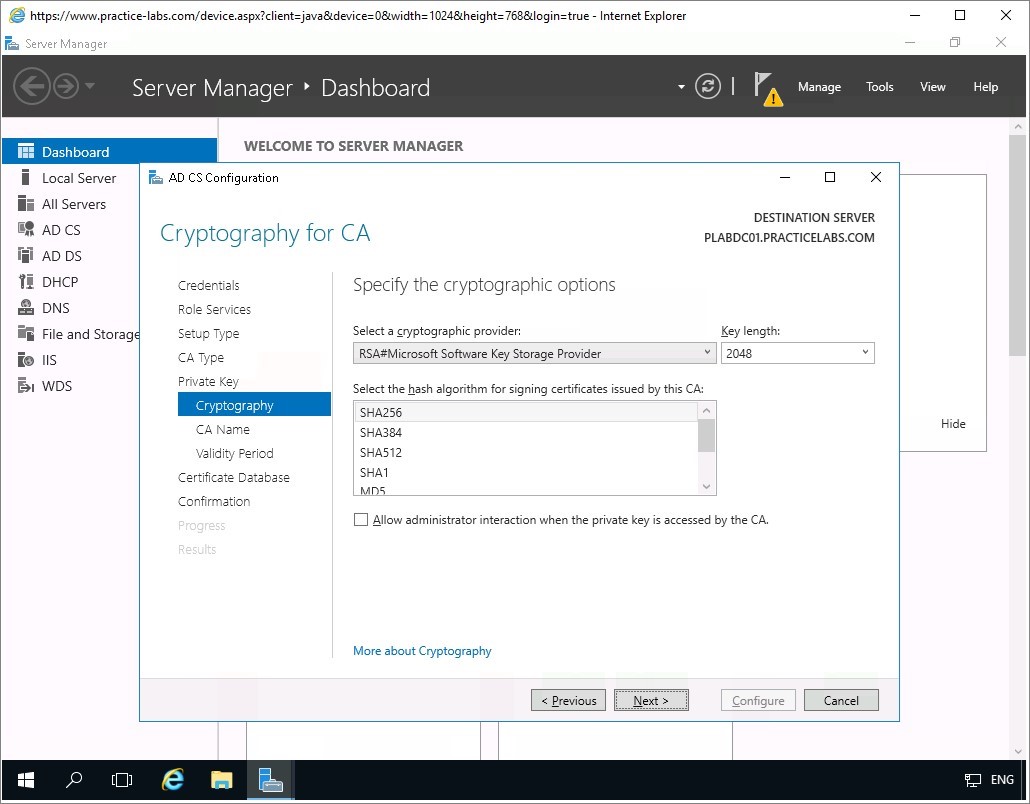1030x804 pixels.
Task: Select the SHA1 hash algorithm
Action: click(526, 472)
